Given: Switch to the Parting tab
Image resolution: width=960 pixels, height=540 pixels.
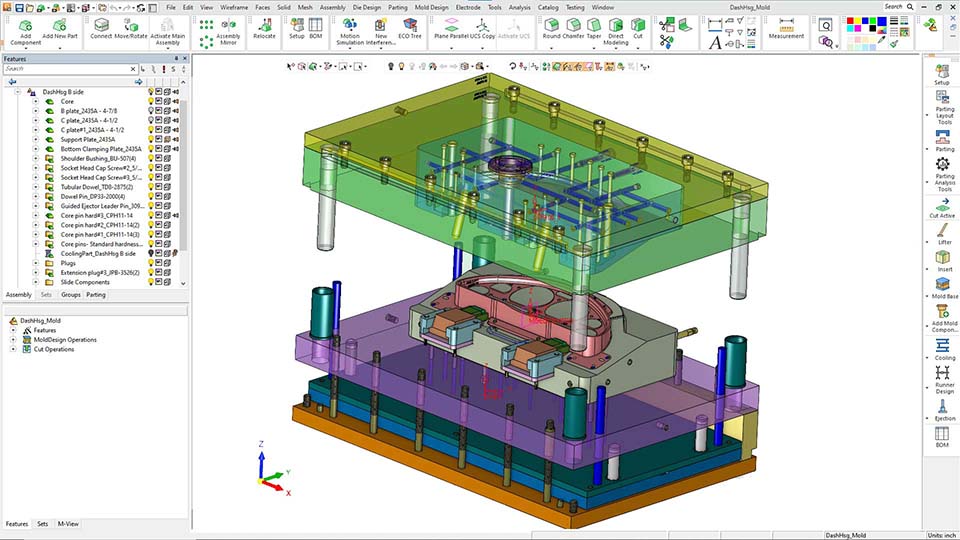Looking at the screenshot, I should tap(96, 295).
